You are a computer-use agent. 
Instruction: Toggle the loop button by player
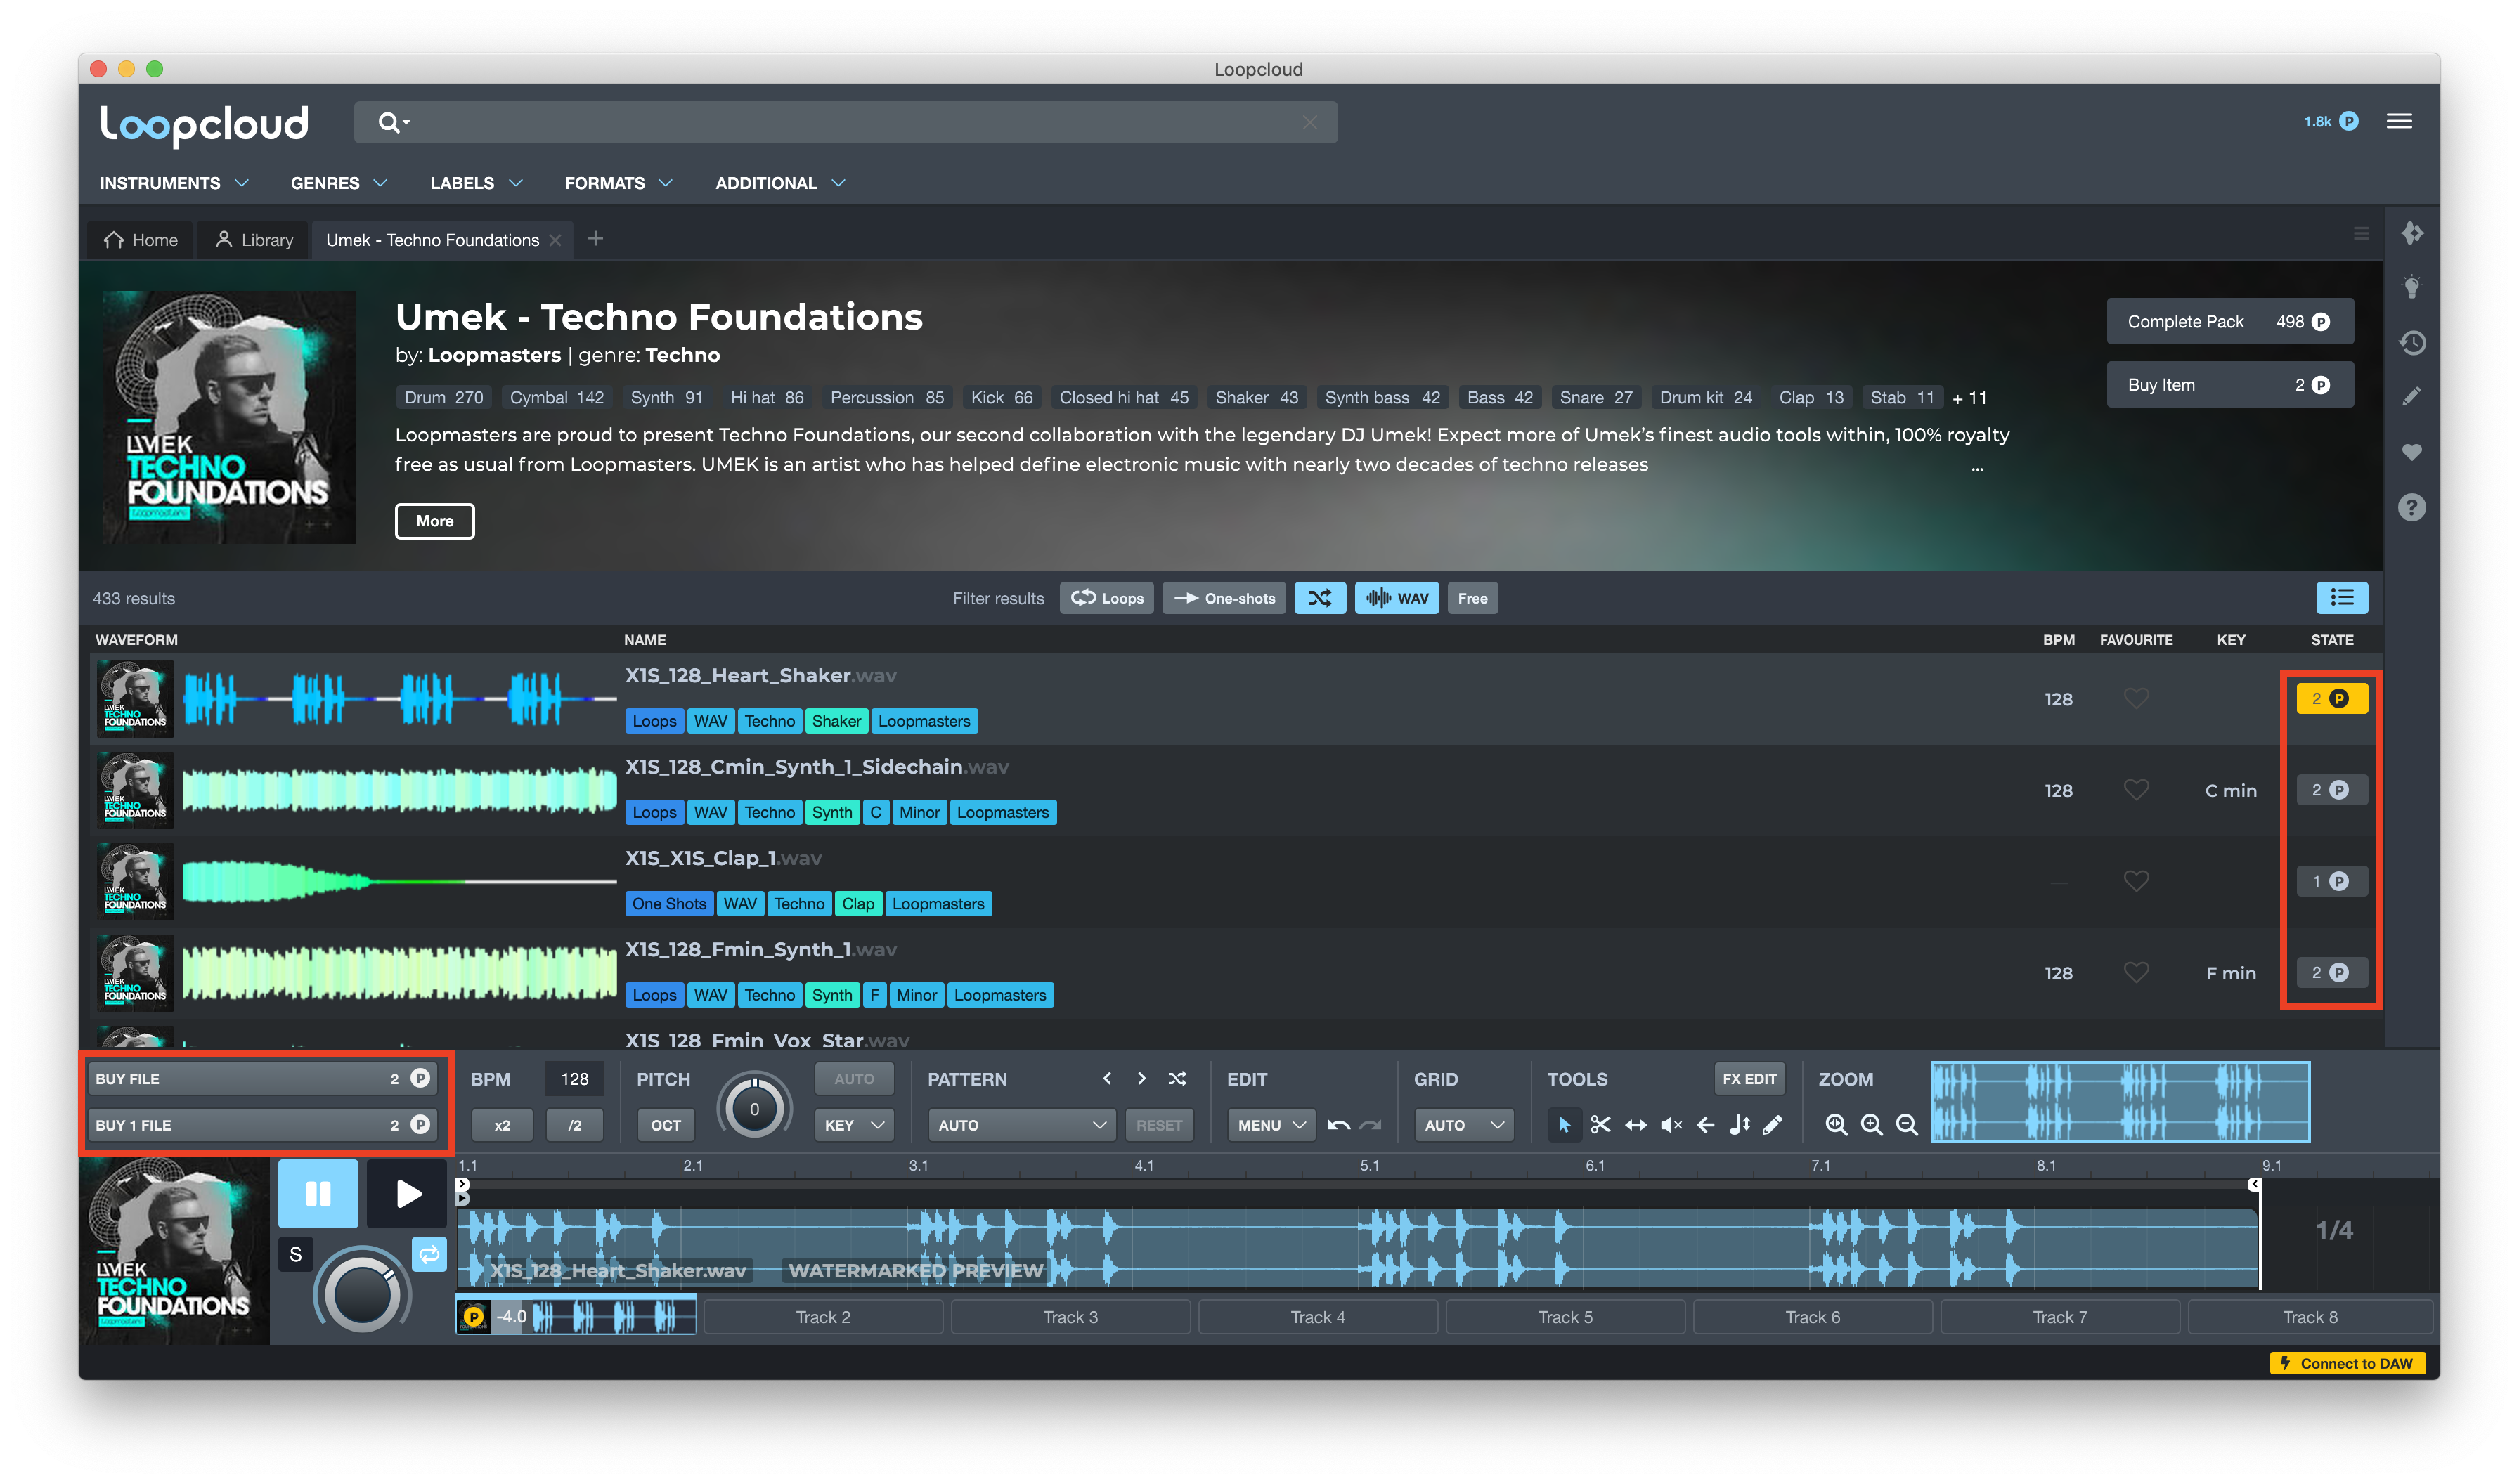pyautogui.click(x=429, y=1254)
